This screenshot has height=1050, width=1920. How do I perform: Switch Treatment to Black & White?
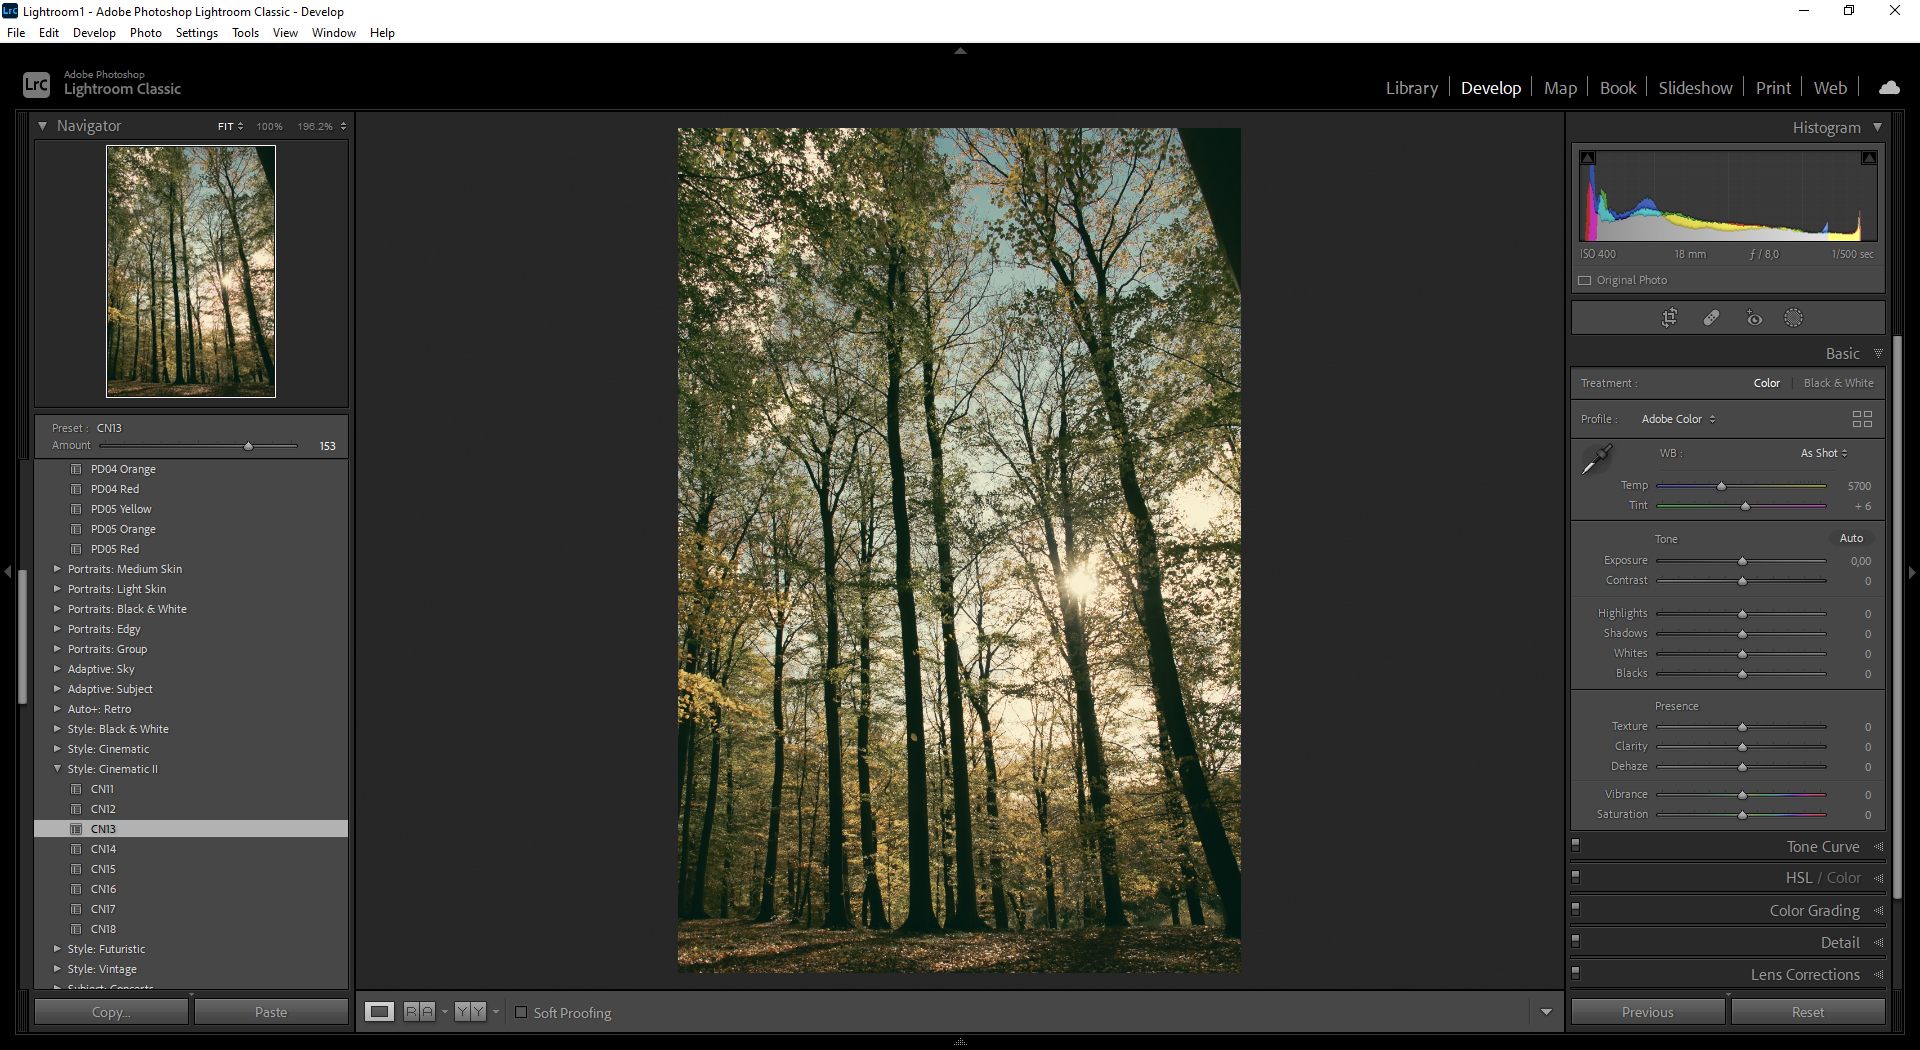(x=1838, y=382)
